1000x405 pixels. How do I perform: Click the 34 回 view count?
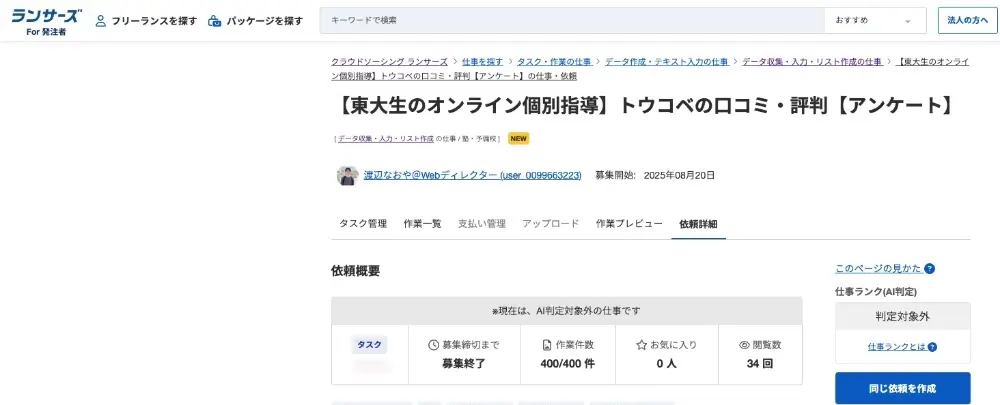(760, 364)
